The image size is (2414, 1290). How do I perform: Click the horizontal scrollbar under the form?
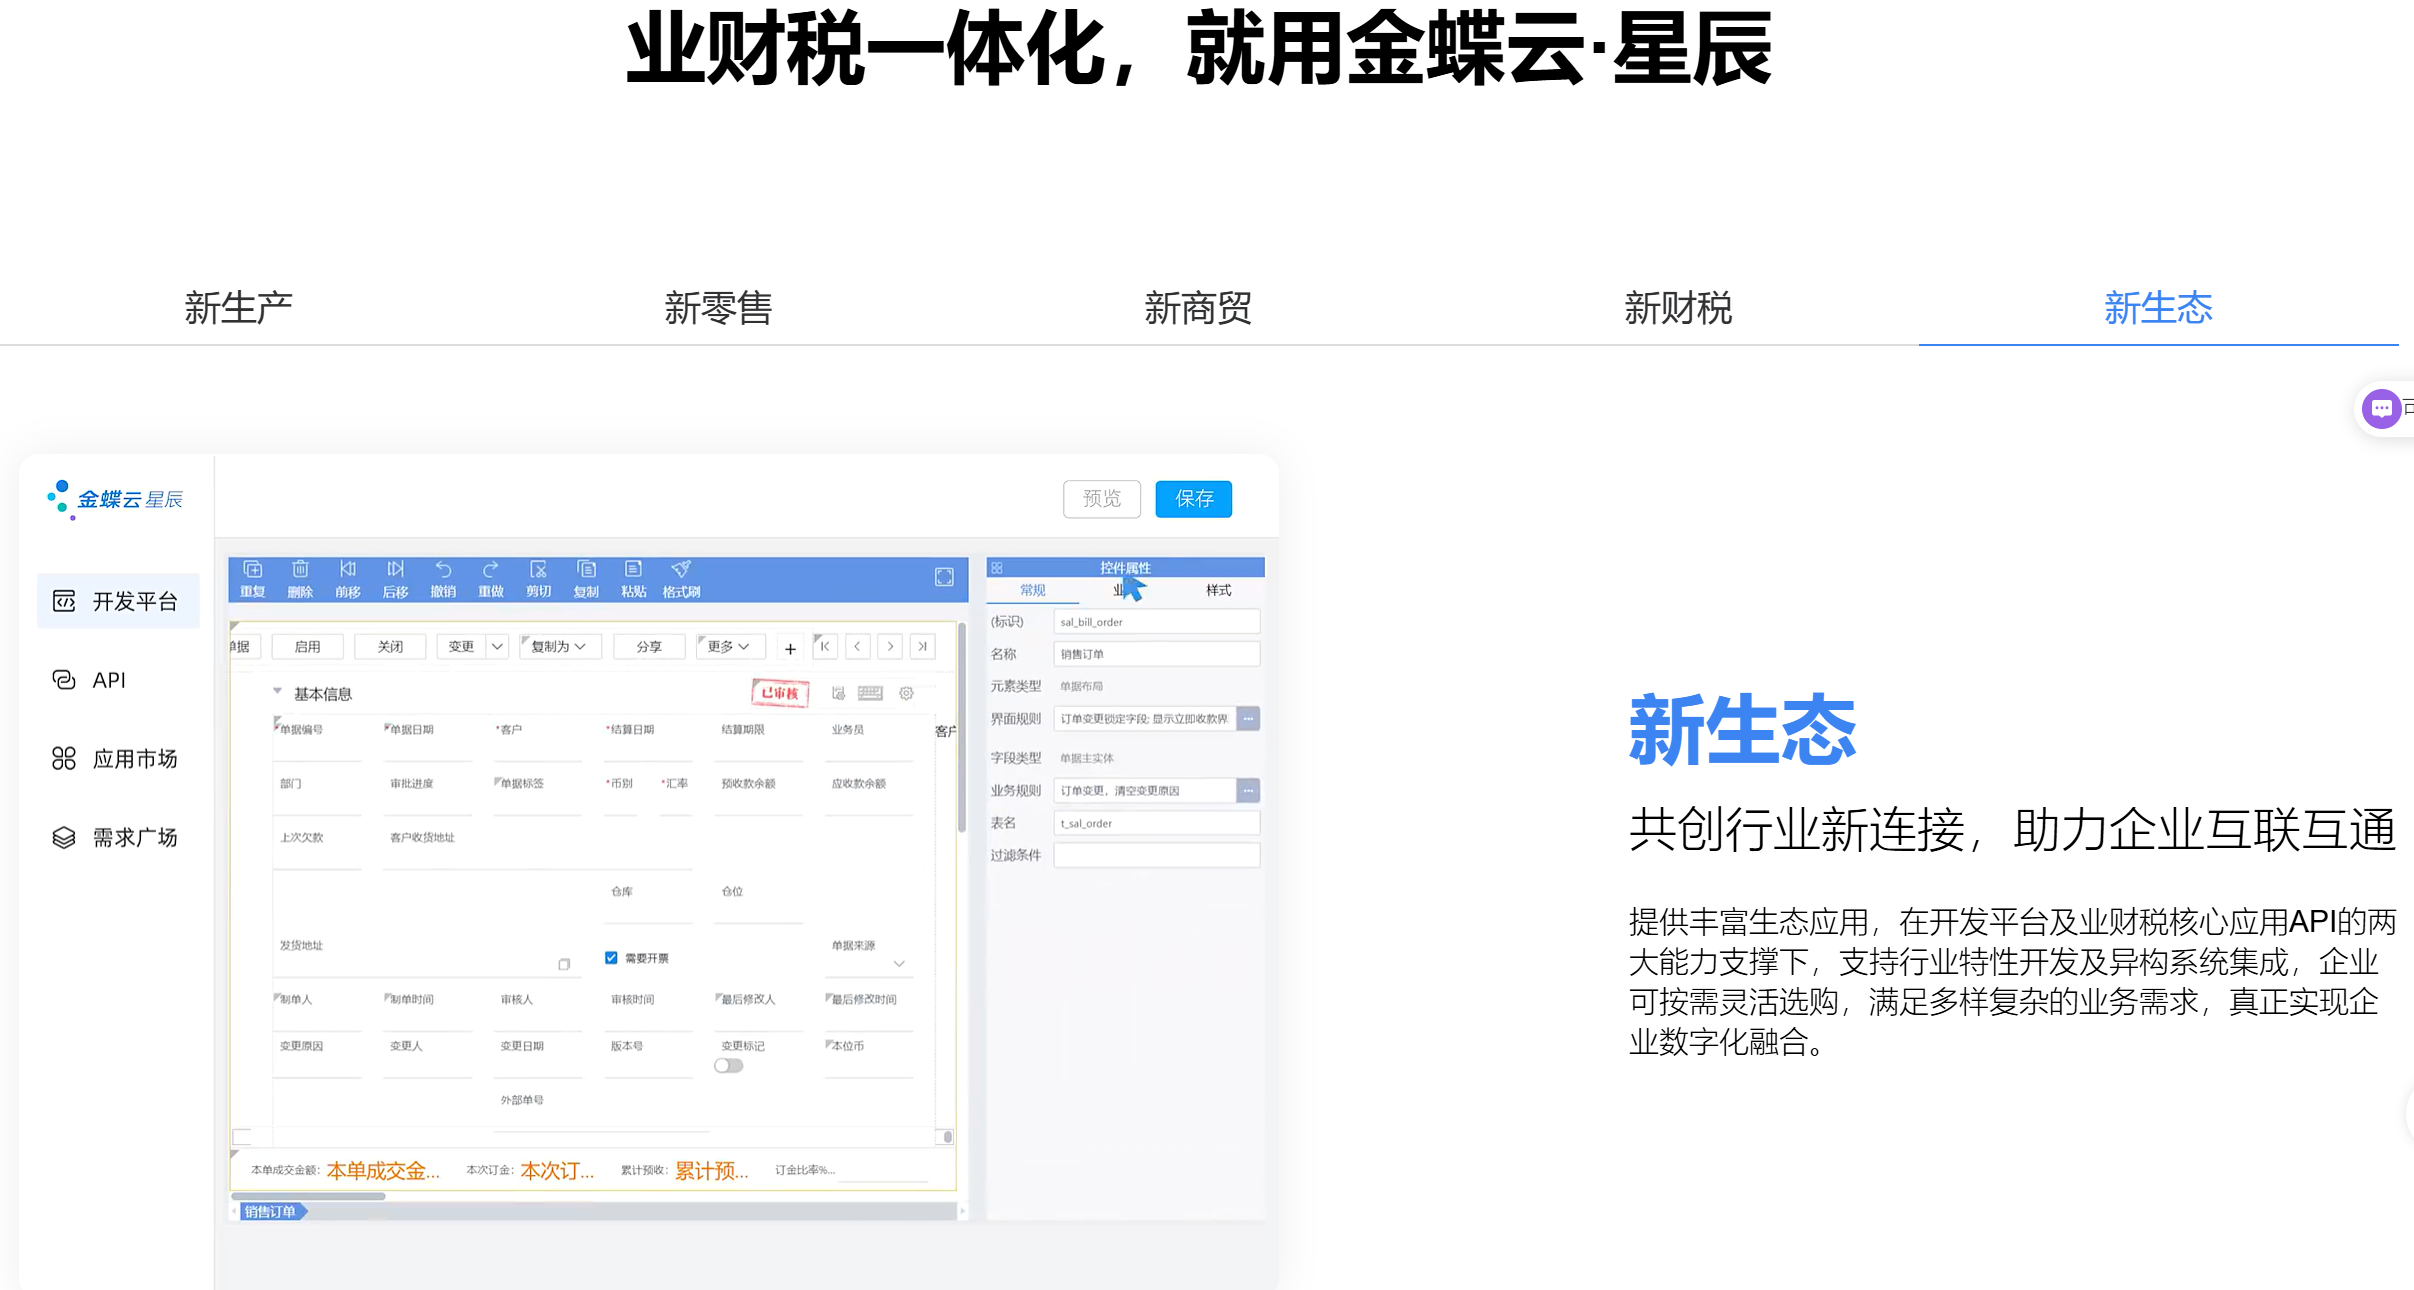[308, 1196]
